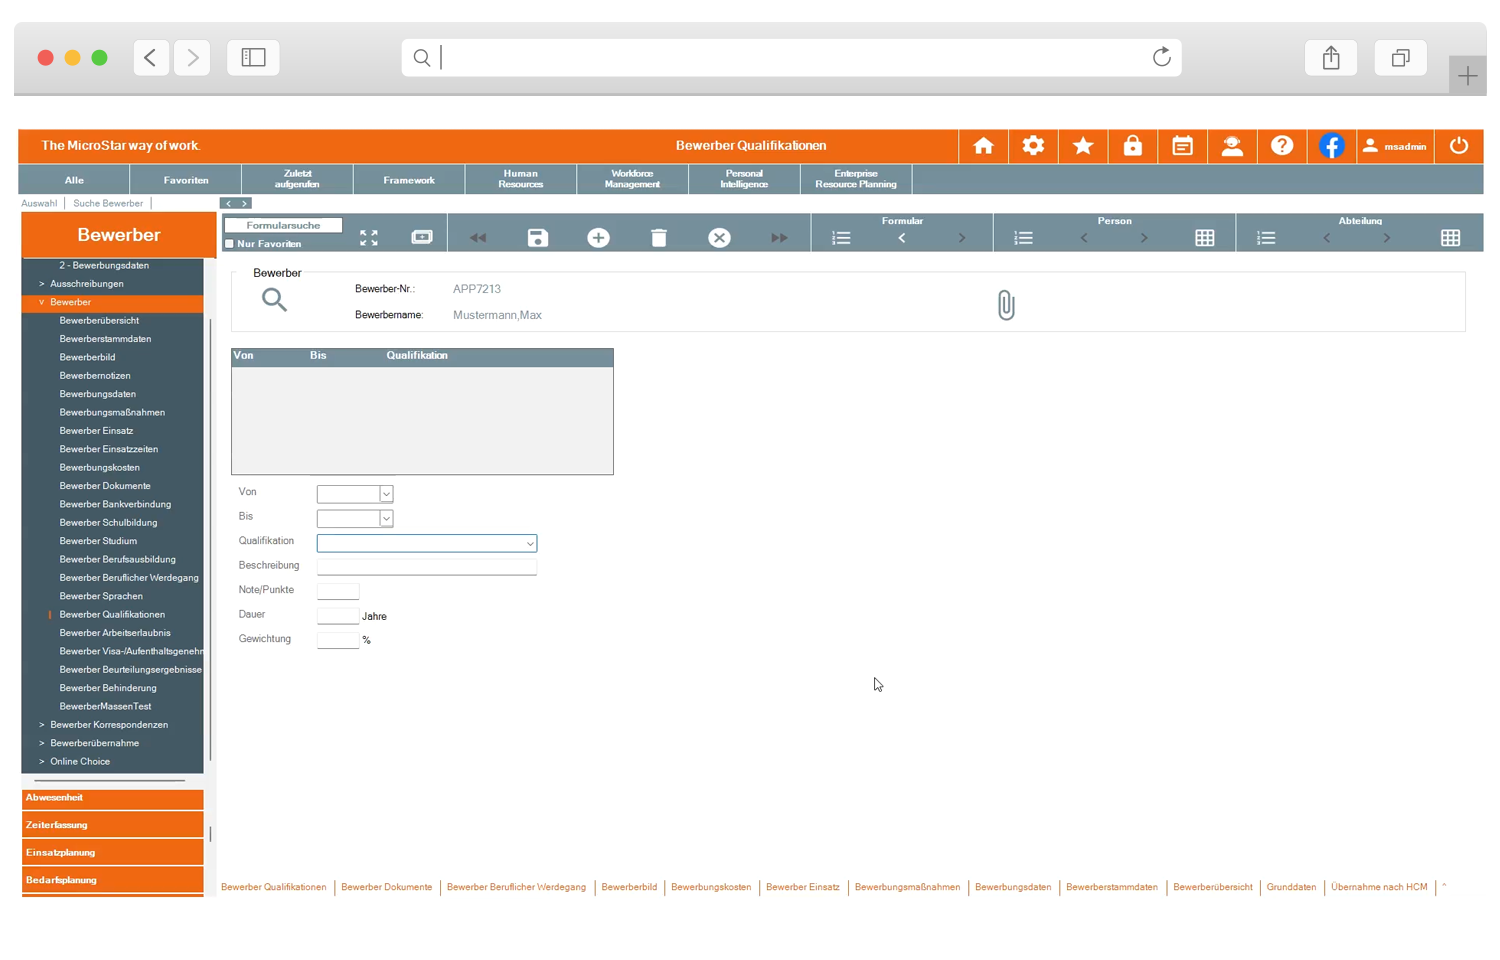Viewport: 1500px width, 960px height.
Task: Toggle fullscreen expand icon in toolbar
Action: 369,238
